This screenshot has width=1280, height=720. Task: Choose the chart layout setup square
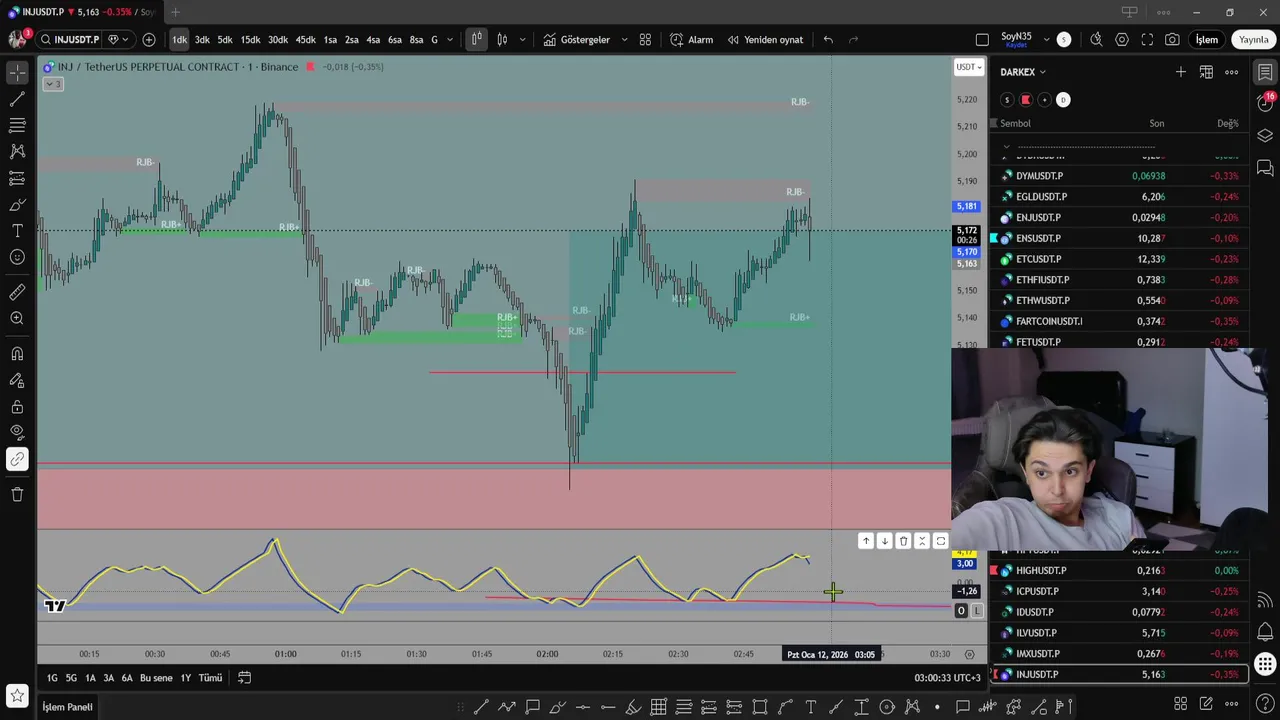tap(982, 40)
